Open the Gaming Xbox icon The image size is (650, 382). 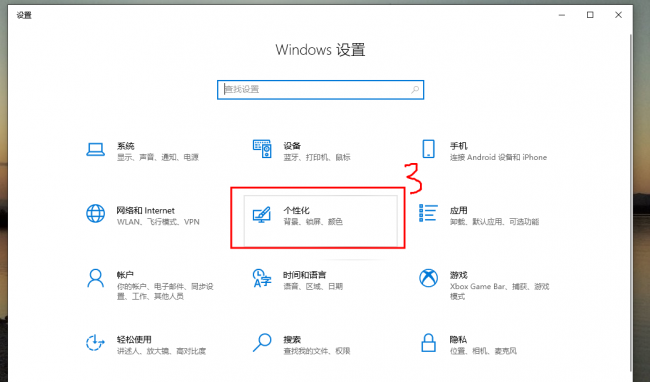click(428, 278)
